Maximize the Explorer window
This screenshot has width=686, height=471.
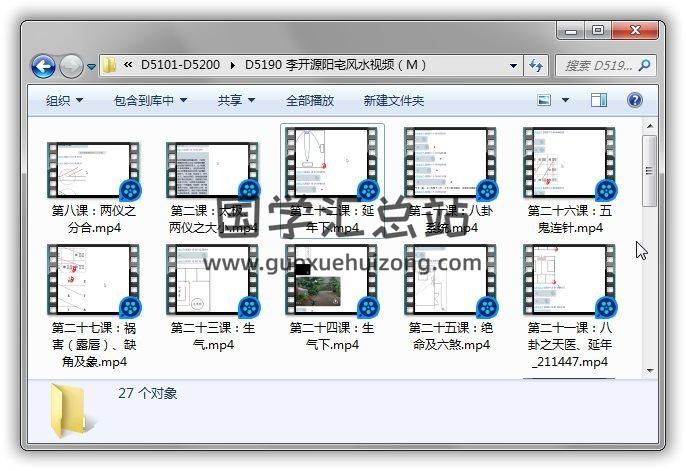[598, 31]
